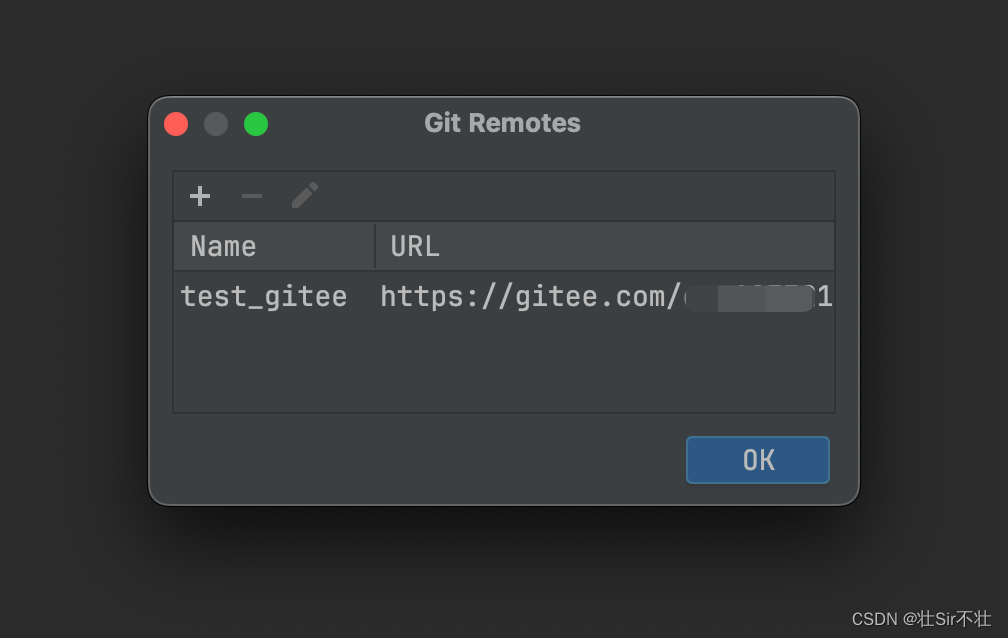Image resolution: width=1008 pixels, height=638 pixels.
Task: Select the Remove remote minus icon
Action: coord(251,196)
